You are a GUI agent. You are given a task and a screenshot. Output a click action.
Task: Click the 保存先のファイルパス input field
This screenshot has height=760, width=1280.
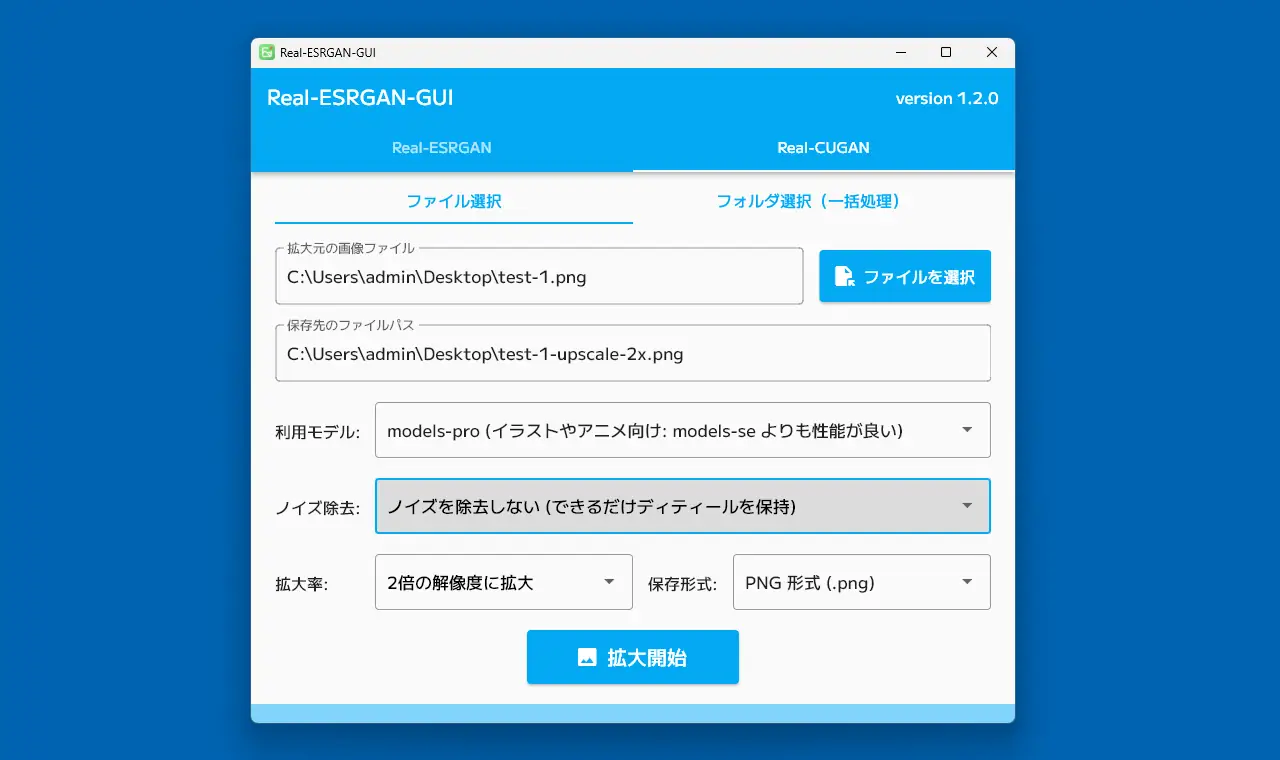tap(633, 353)
